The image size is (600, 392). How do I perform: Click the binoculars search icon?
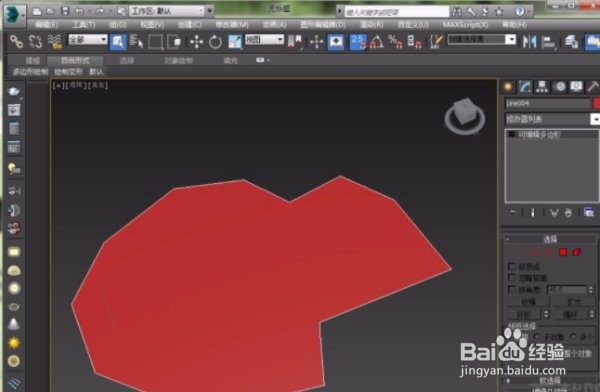coord(457,12)
